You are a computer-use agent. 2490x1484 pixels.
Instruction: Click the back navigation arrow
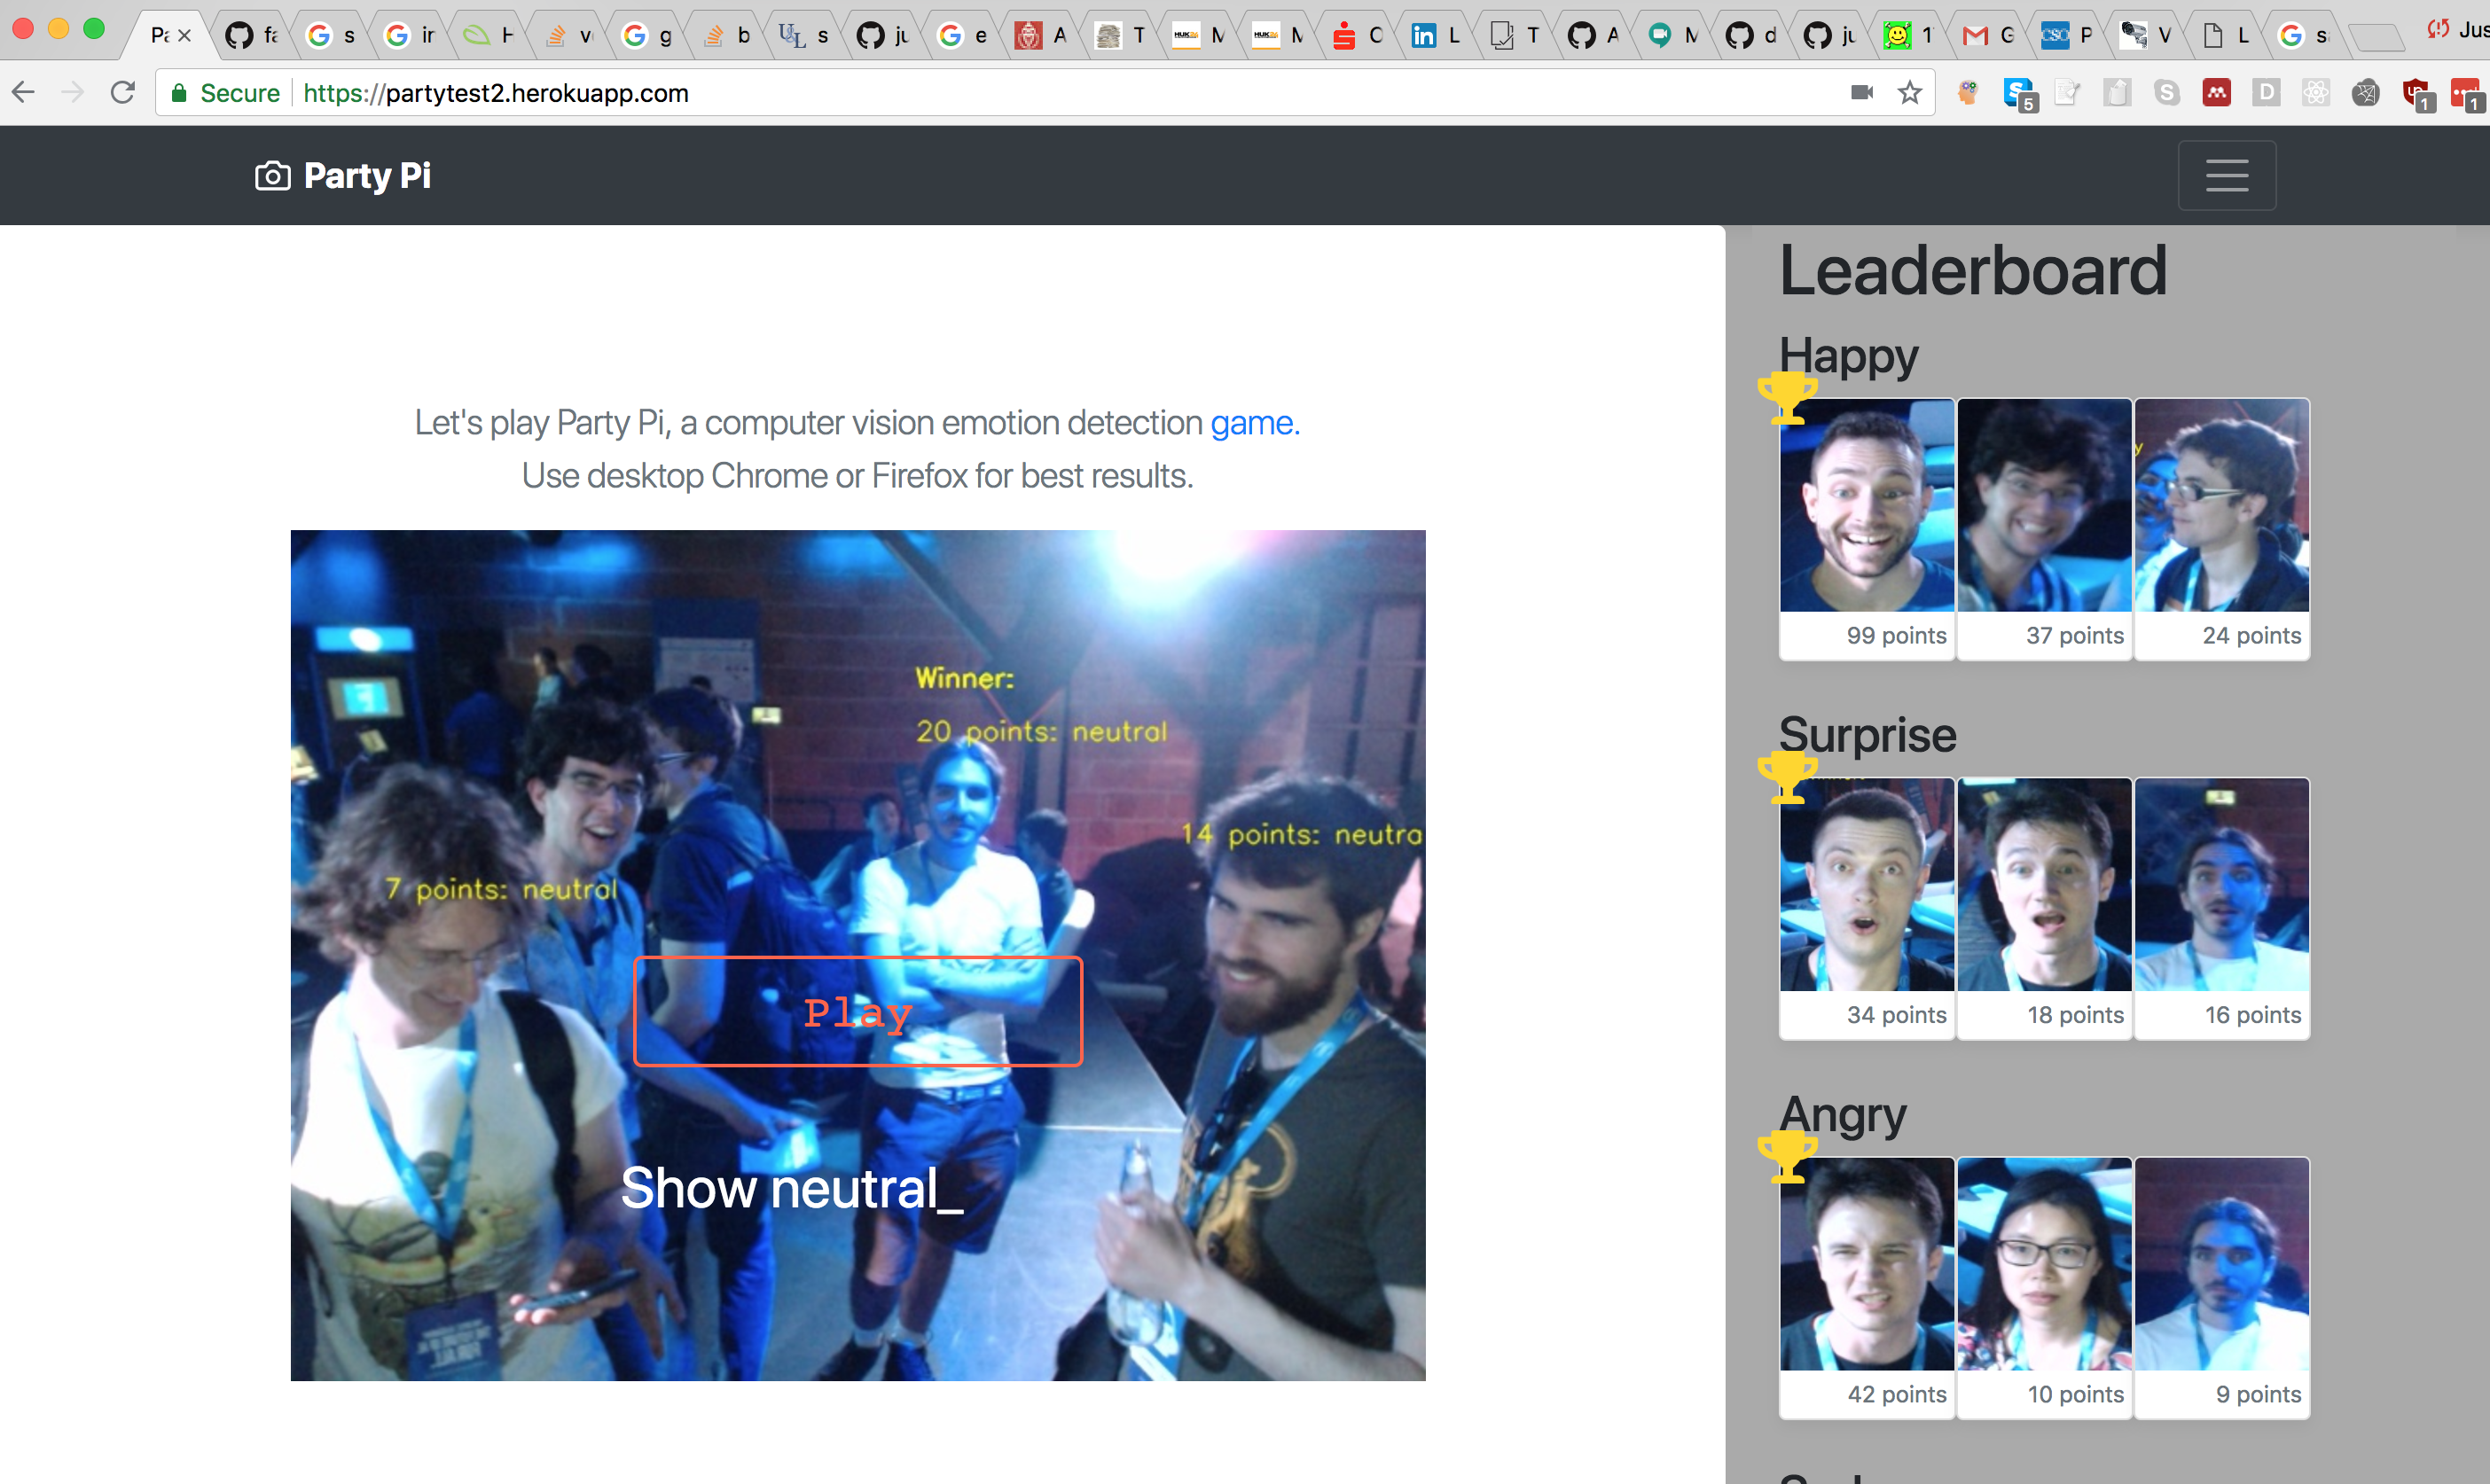(x=24, y=93)
